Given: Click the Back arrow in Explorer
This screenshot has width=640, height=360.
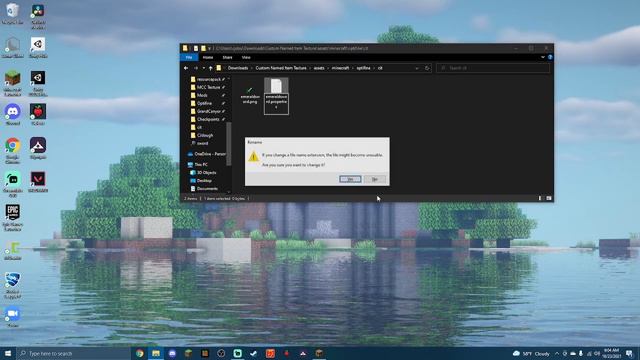Looking at the screenshot, I should click(186, 68).
